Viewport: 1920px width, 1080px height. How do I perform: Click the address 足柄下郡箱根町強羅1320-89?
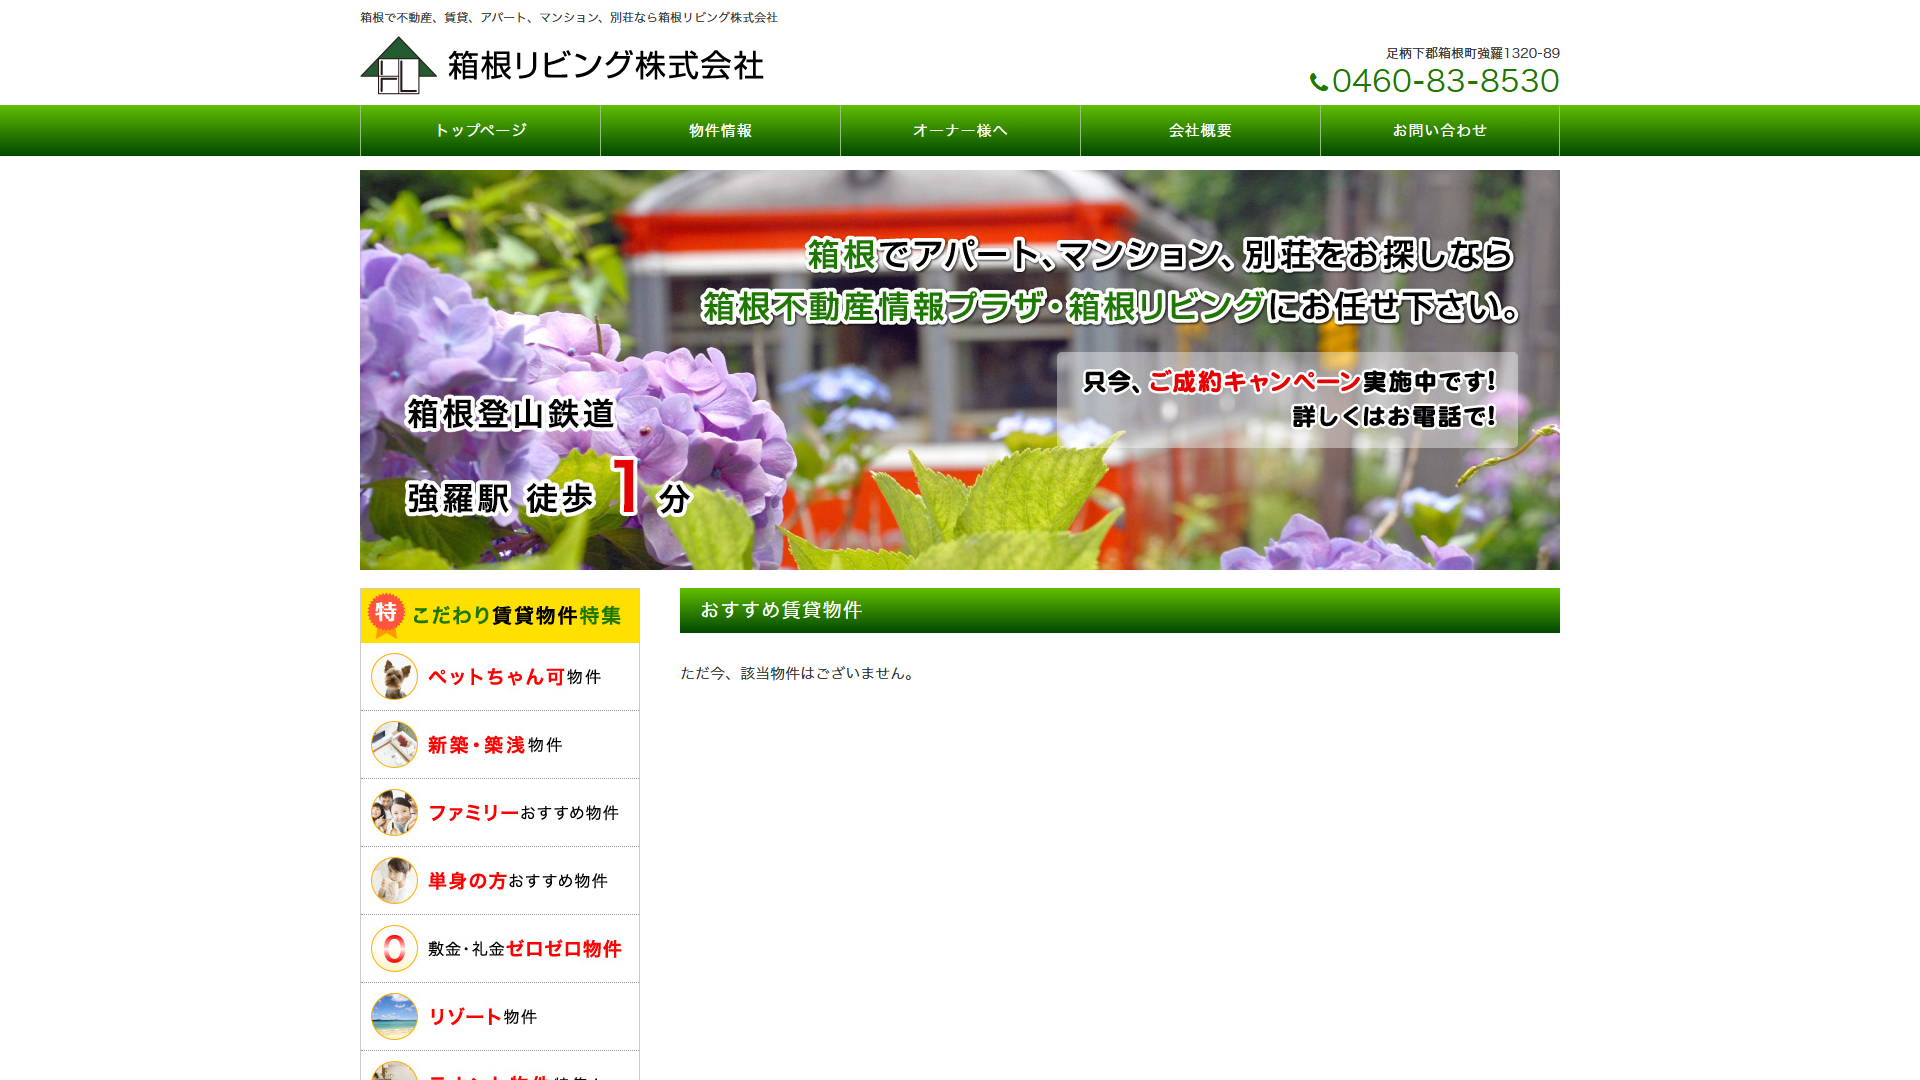[x=1473, y=53]
